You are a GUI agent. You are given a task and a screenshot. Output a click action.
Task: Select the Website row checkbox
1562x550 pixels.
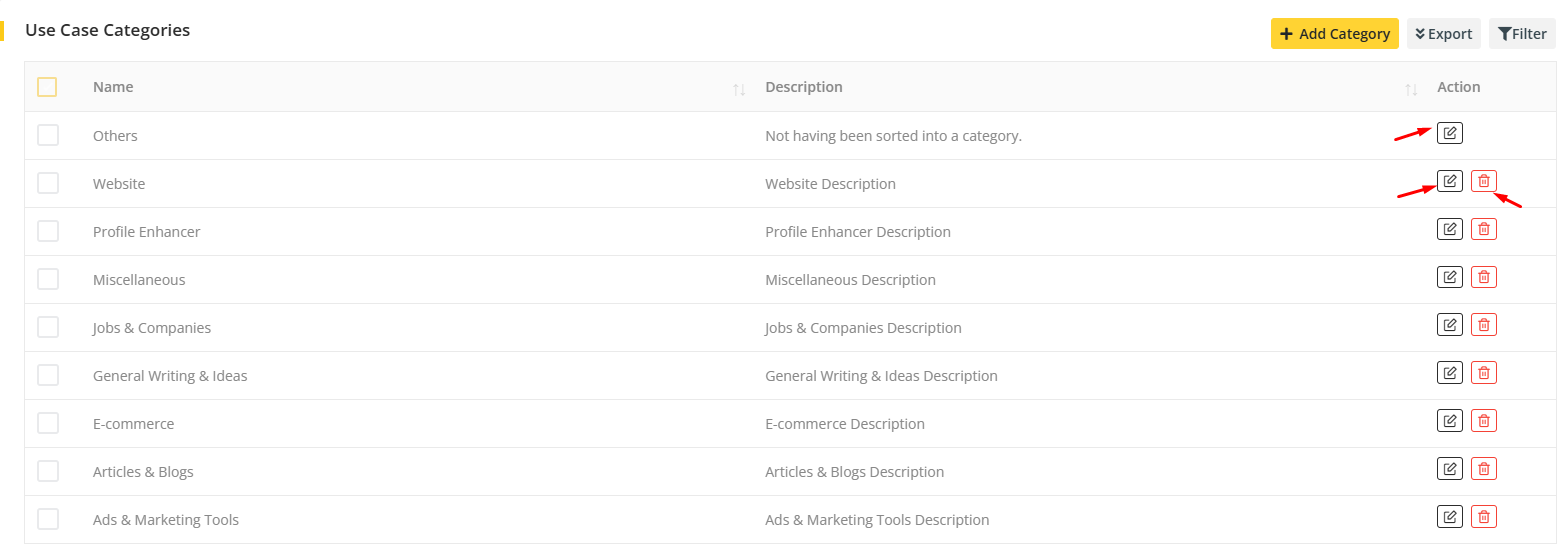click(x=48, y=183)
